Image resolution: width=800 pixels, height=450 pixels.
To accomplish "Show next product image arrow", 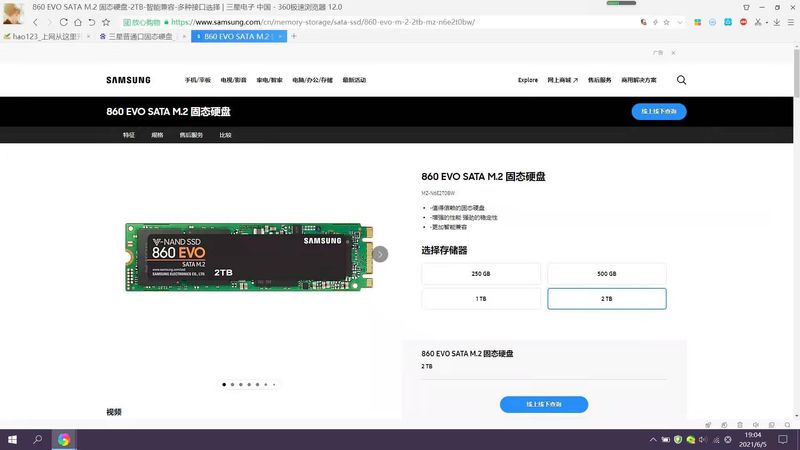I will click(380, 254).
